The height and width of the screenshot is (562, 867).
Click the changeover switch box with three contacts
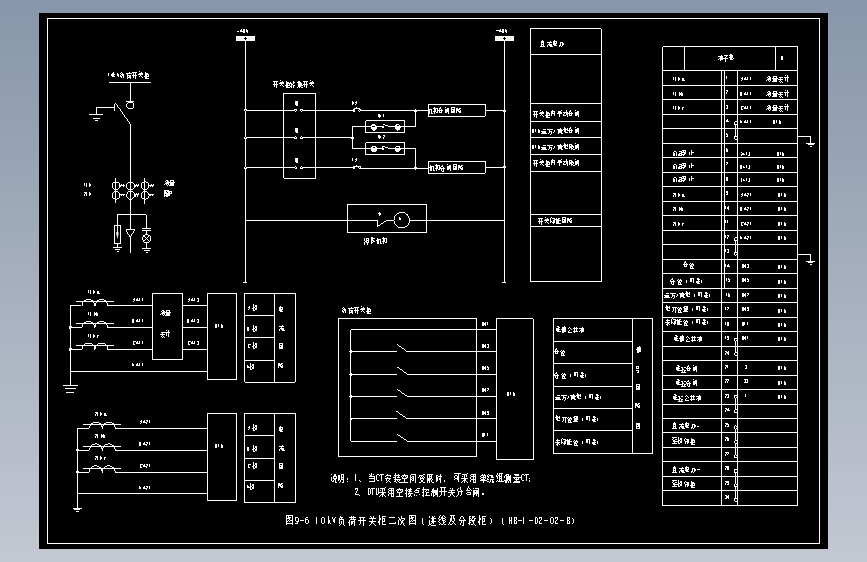click(x=300, y=136)
